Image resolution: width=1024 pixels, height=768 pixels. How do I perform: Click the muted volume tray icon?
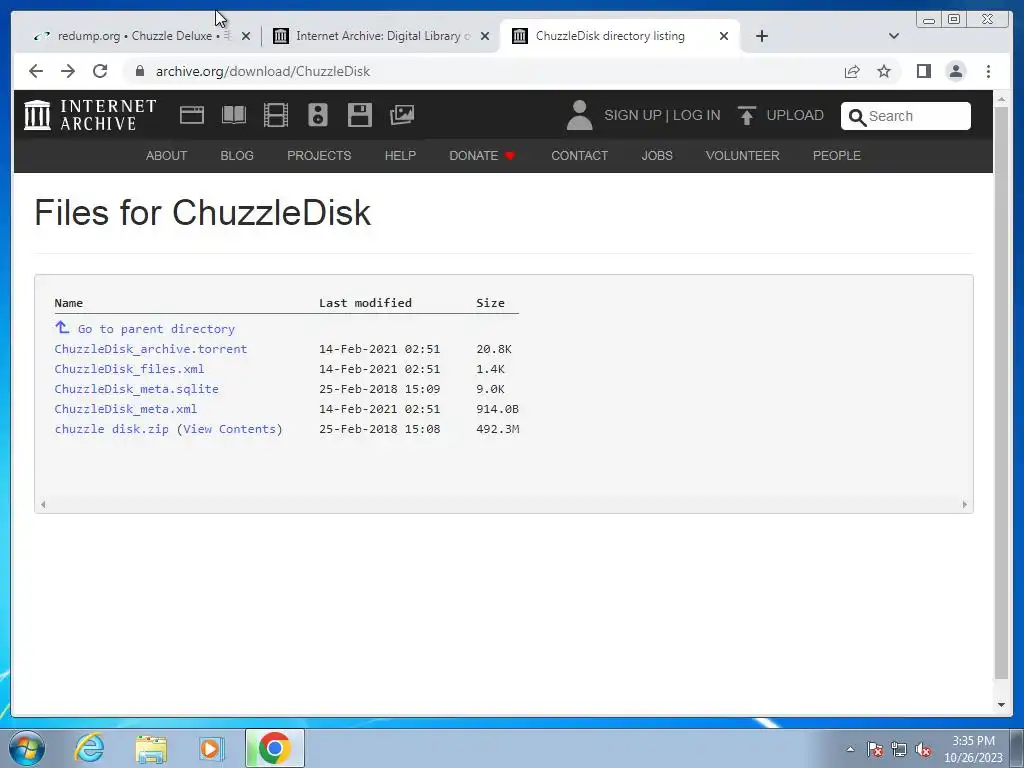923,749
